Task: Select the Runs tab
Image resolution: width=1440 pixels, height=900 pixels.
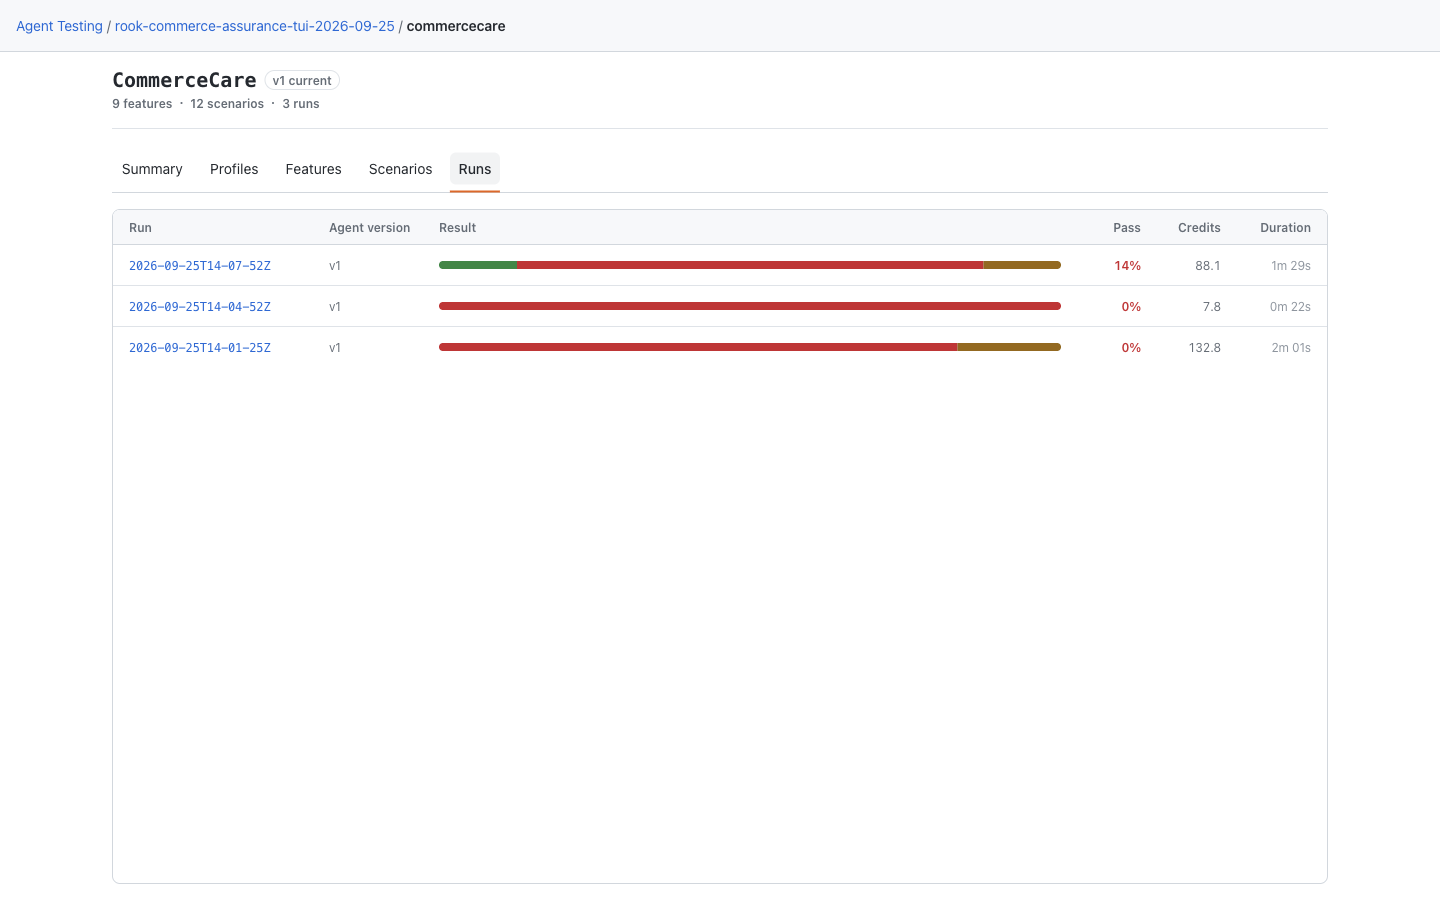Action: (475, 169)
